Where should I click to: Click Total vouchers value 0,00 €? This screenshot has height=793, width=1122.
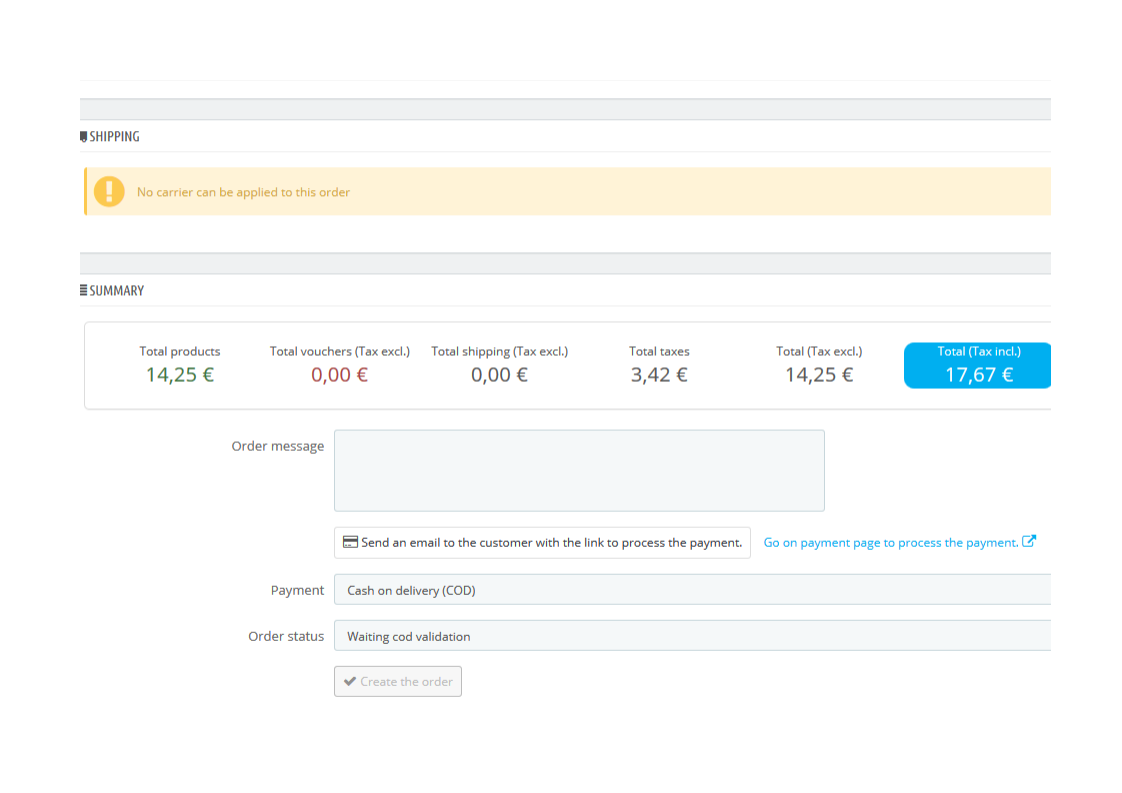tap(339, 374)
